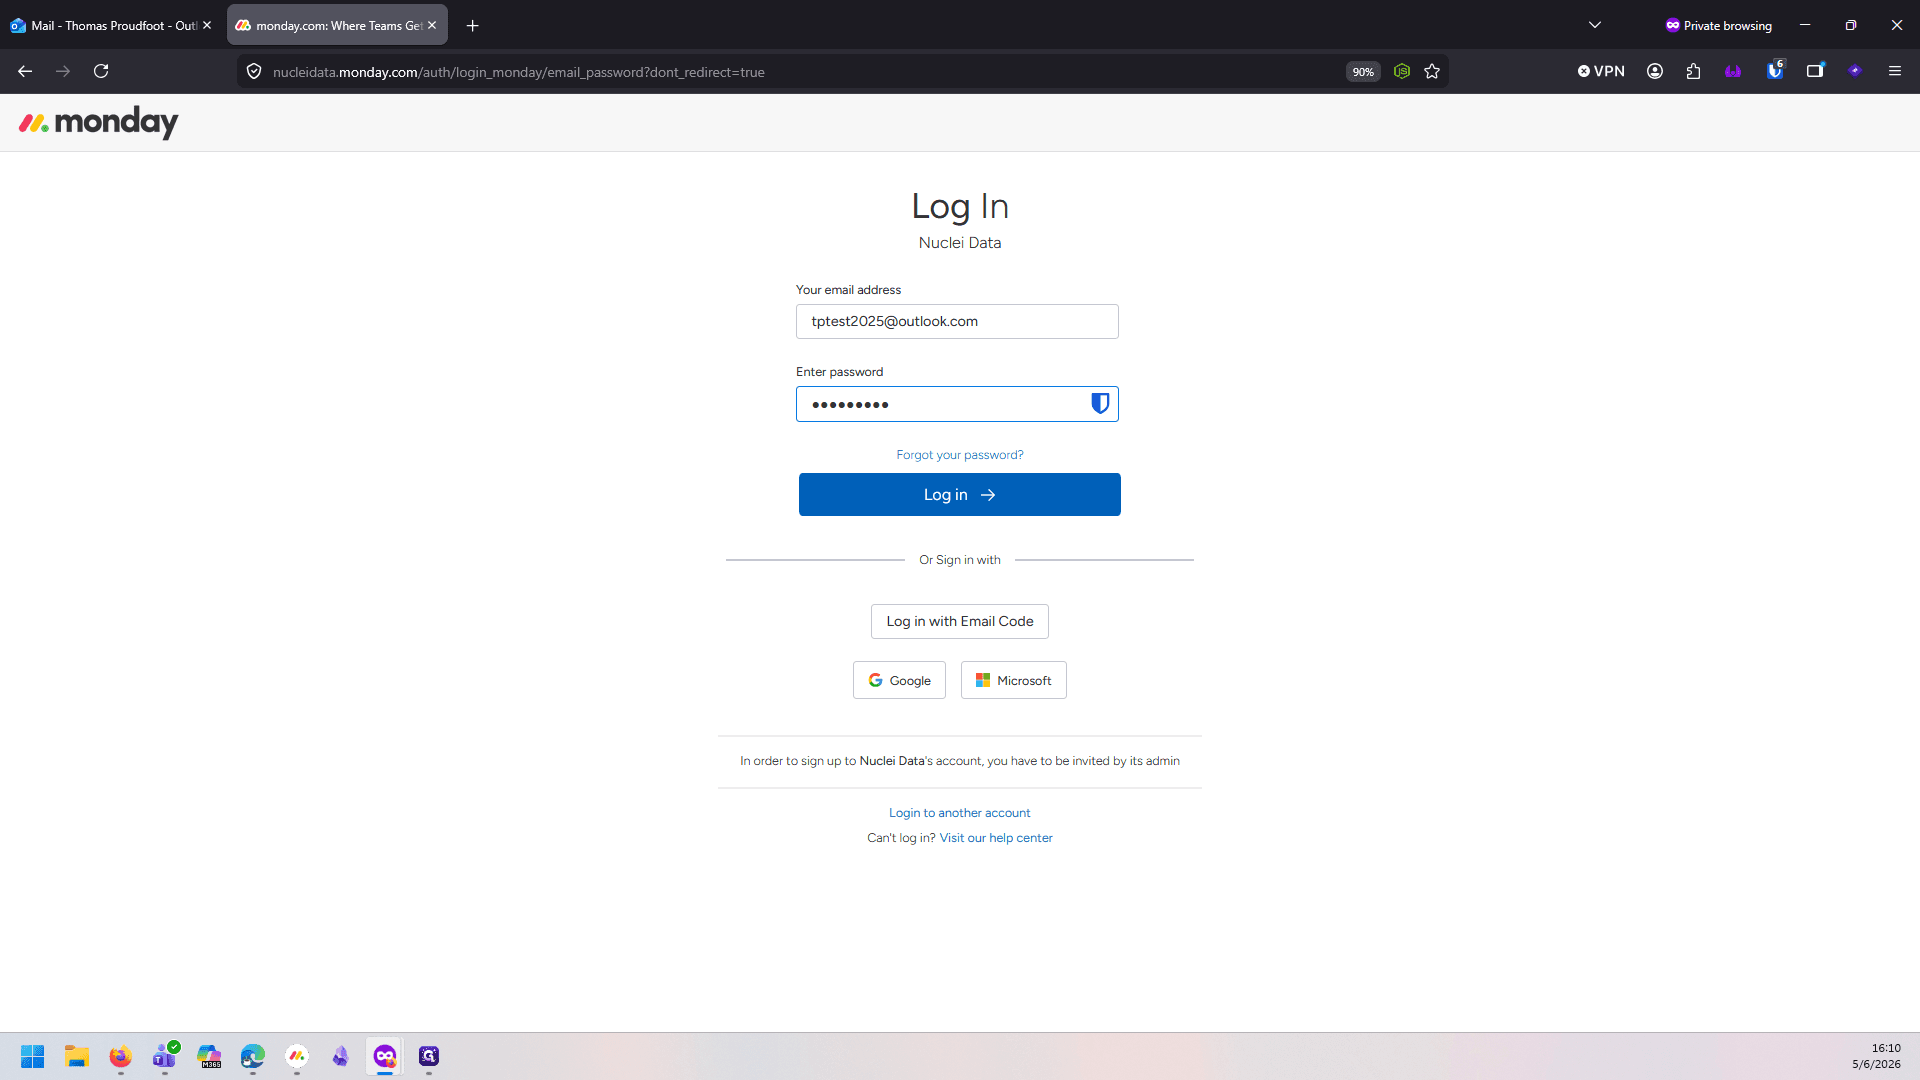
Task: Open Windows Start menu
Action: pyautogui.click(x=33, y=1056)
